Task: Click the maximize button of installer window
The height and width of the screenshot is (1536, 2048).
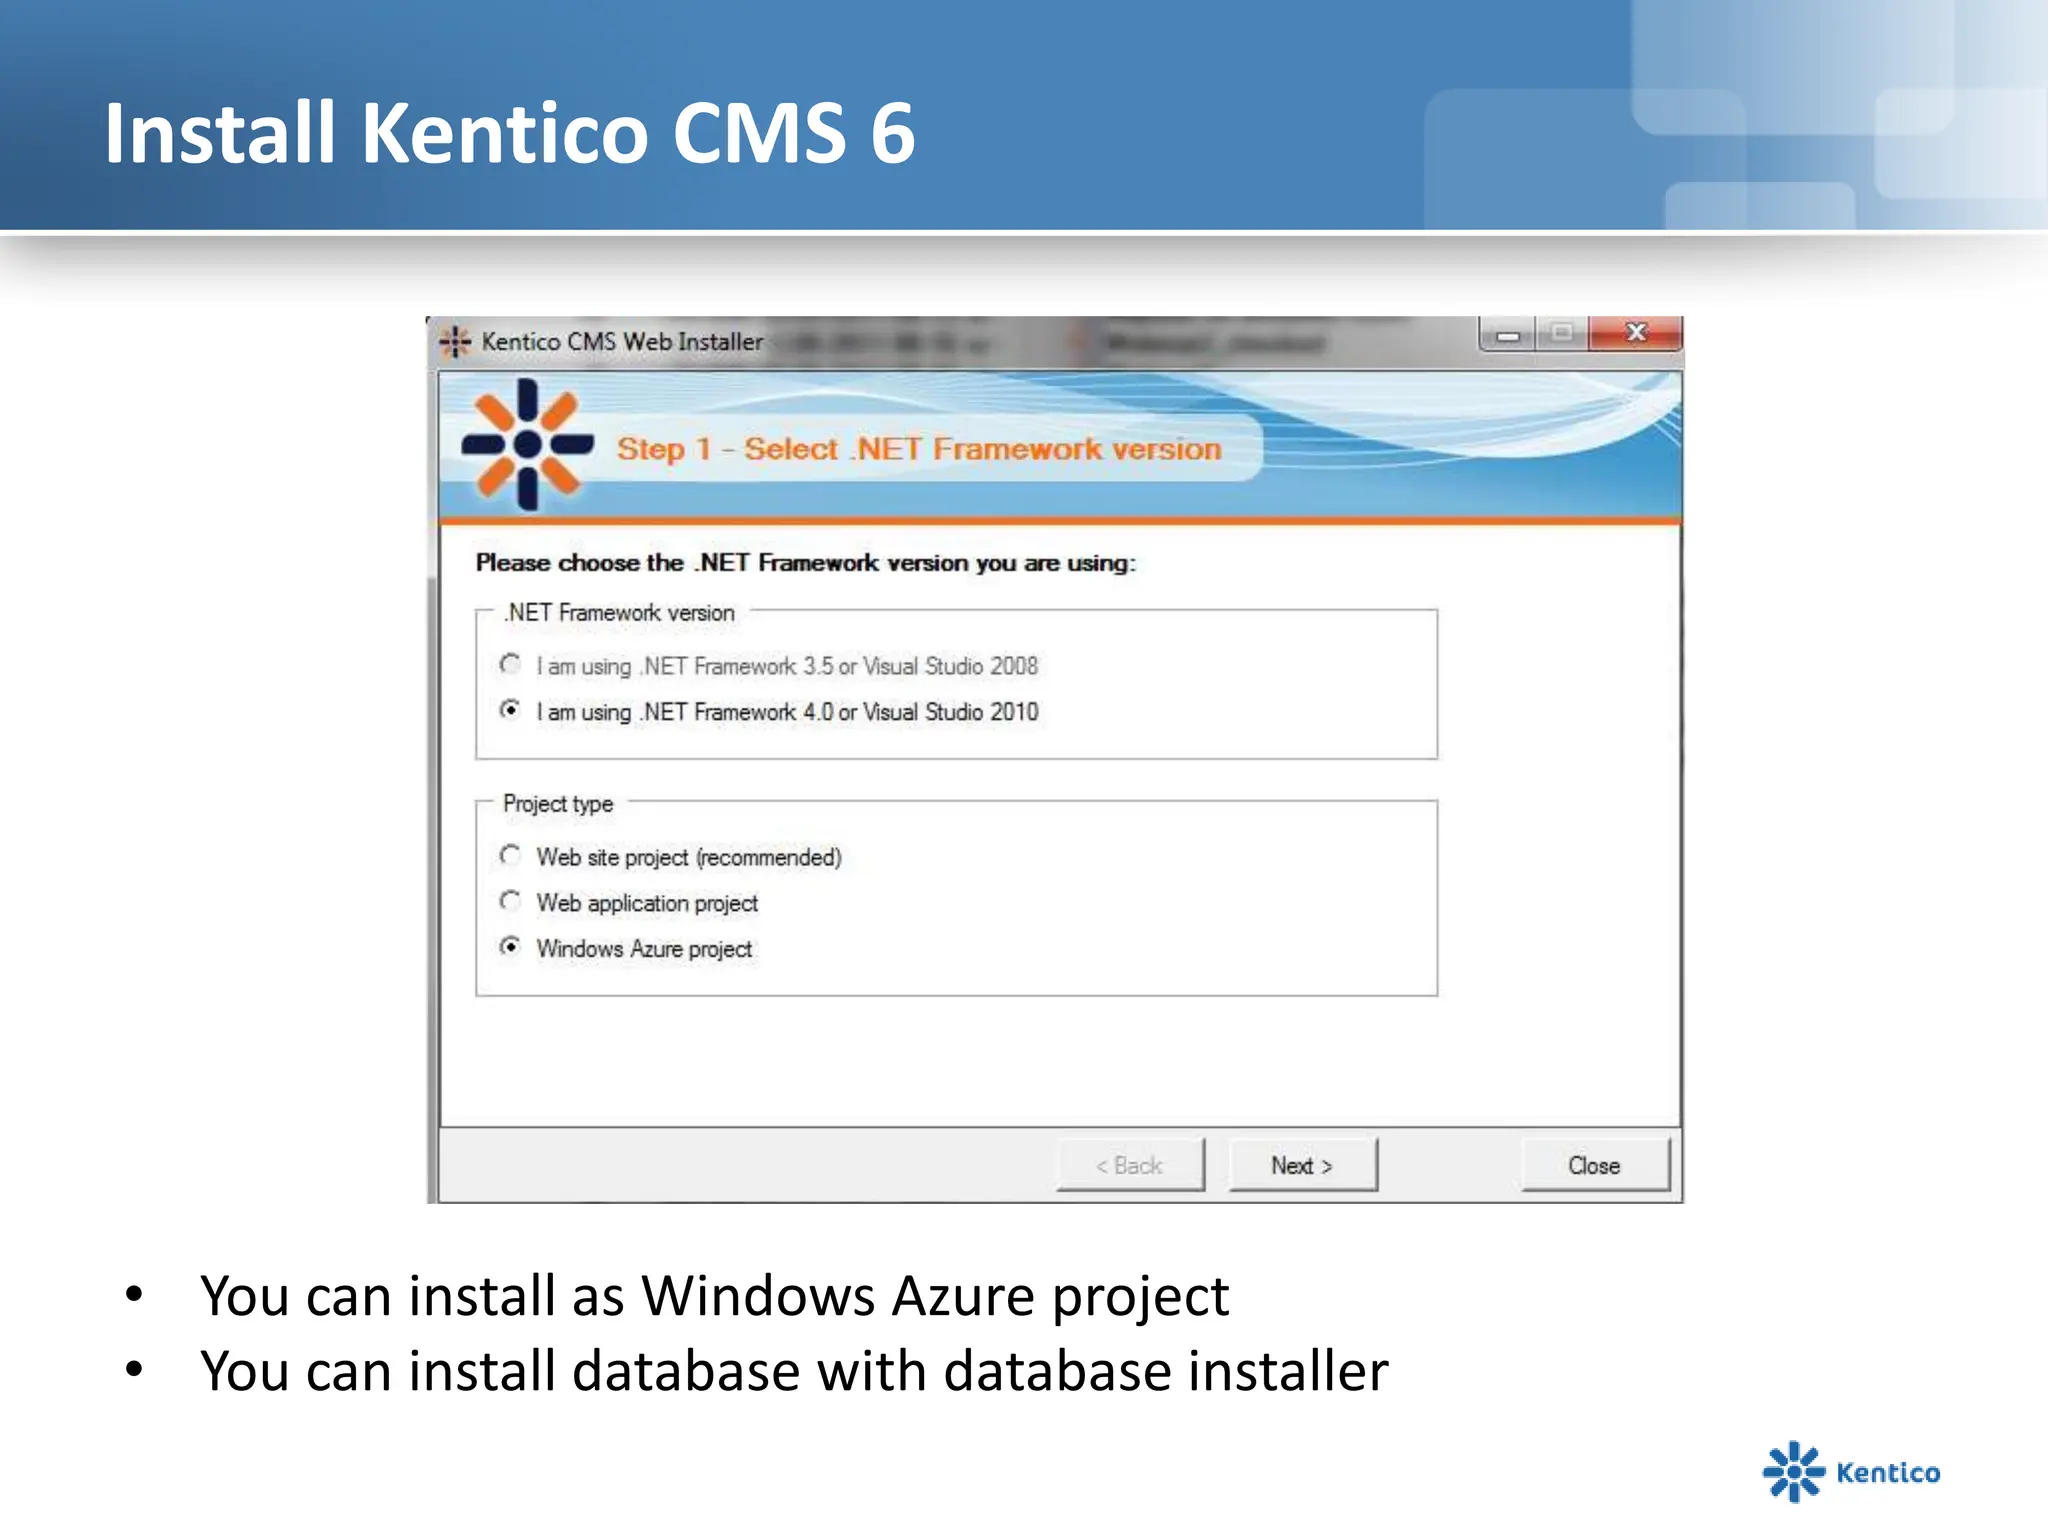Action: click(x=1562, y=334)
